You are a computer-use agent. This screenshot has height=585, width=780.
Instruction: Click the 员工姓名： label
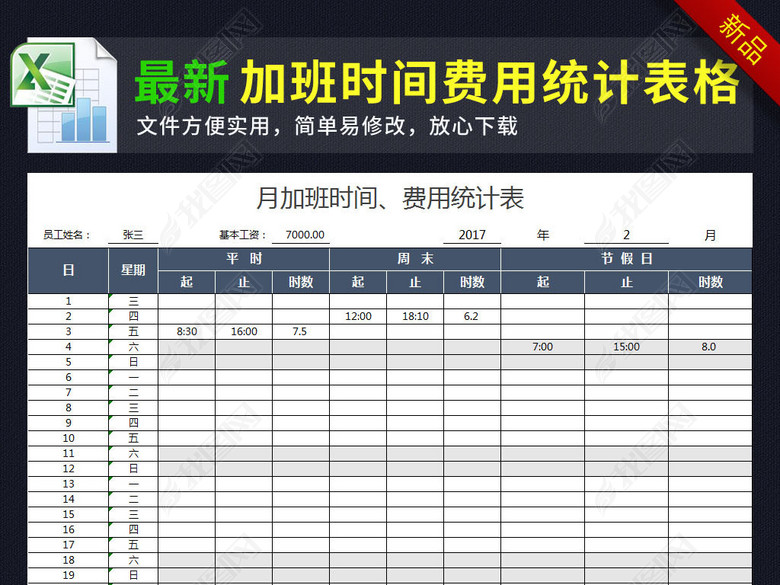[x=67, y=235]
